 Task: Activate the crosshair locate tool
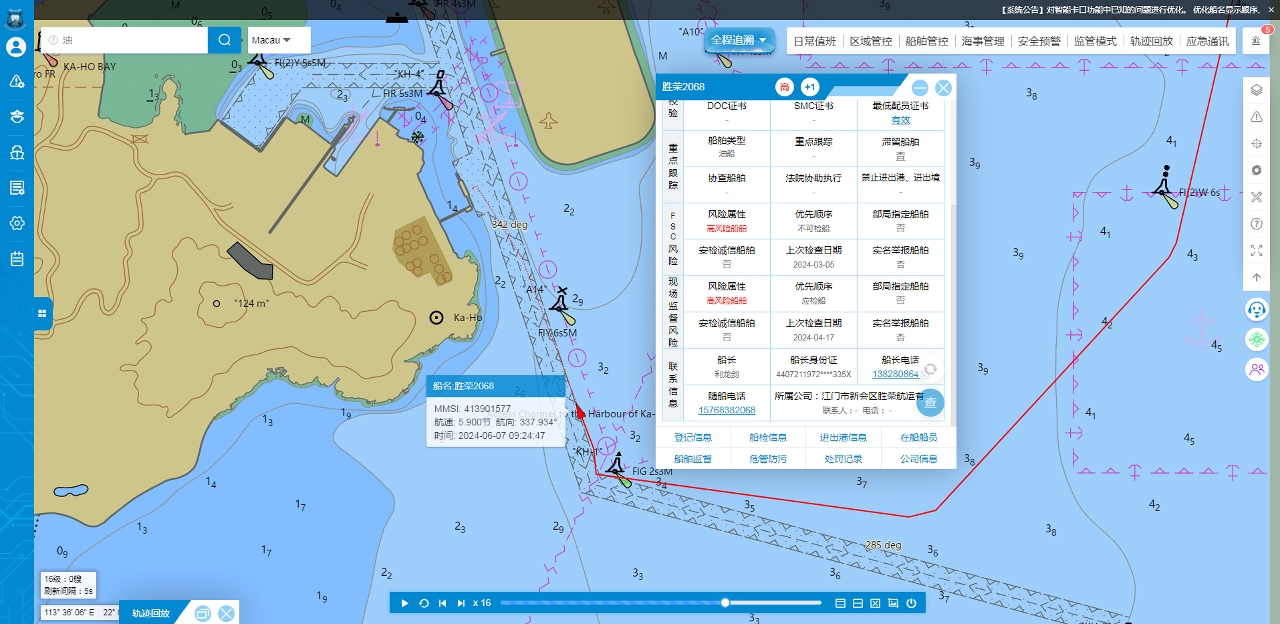point(1257,144)
